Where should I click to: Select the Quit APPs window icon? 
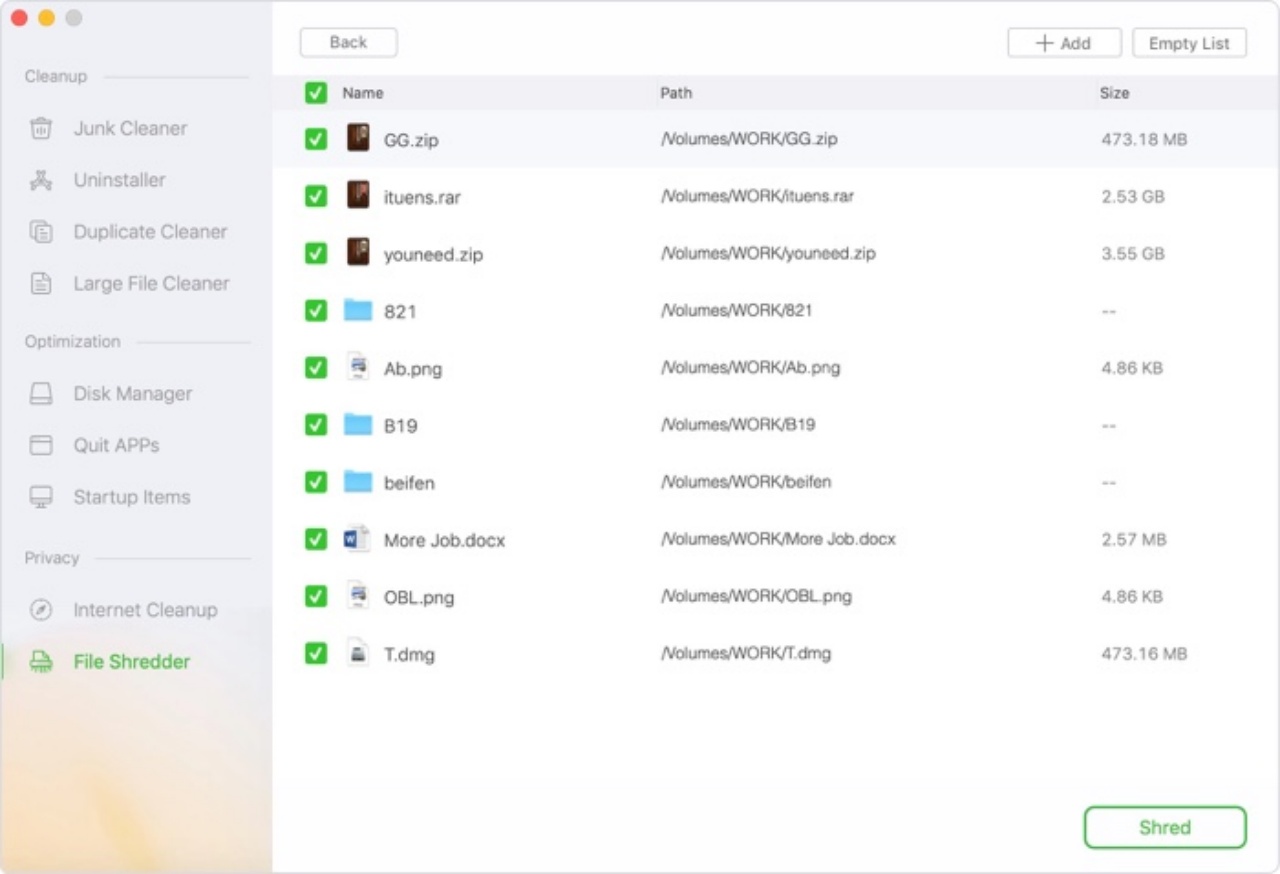point(41,446)
